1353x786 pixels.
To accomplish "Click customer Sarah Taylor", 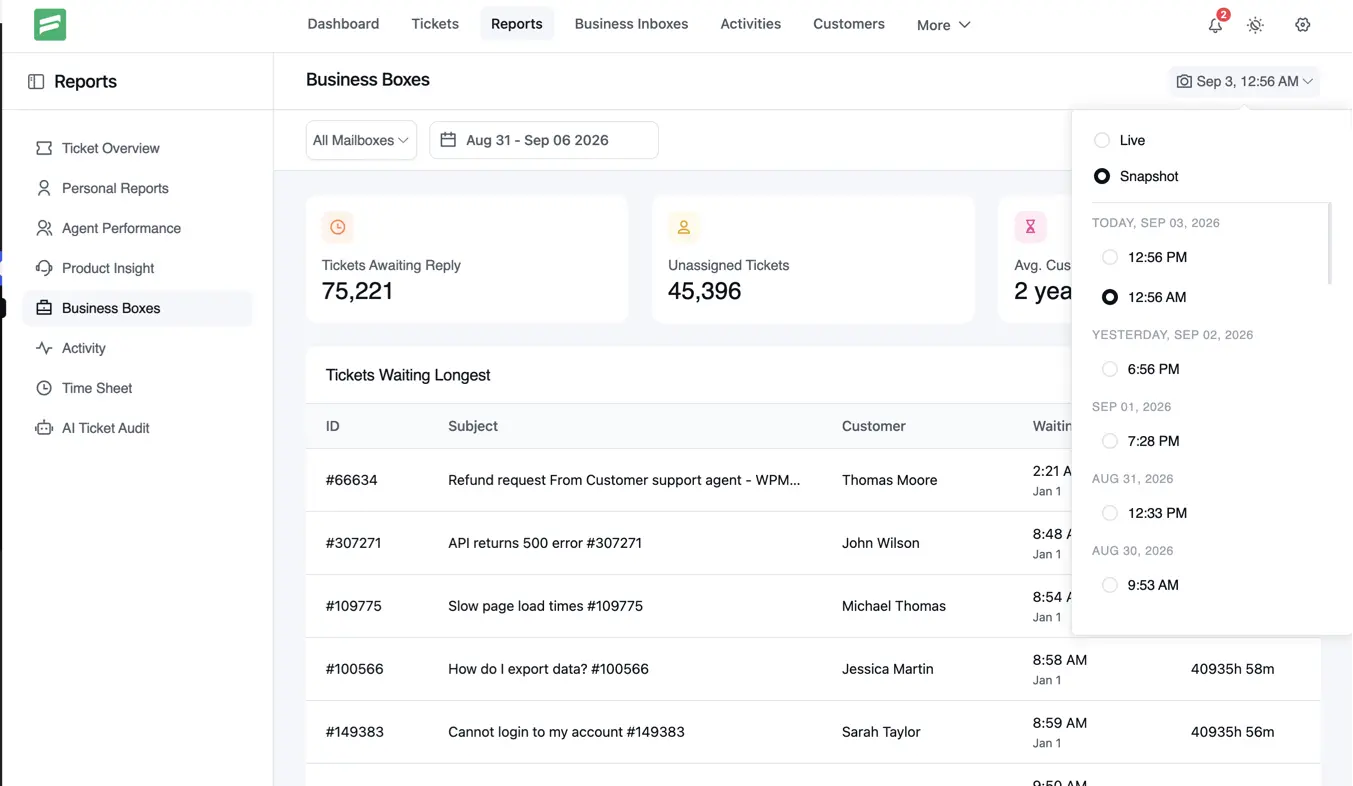I will pos(881,732).
